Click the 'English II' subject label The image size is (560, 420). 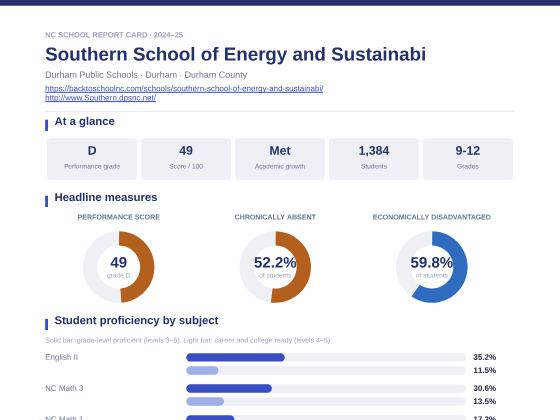[x=61, y=357]
